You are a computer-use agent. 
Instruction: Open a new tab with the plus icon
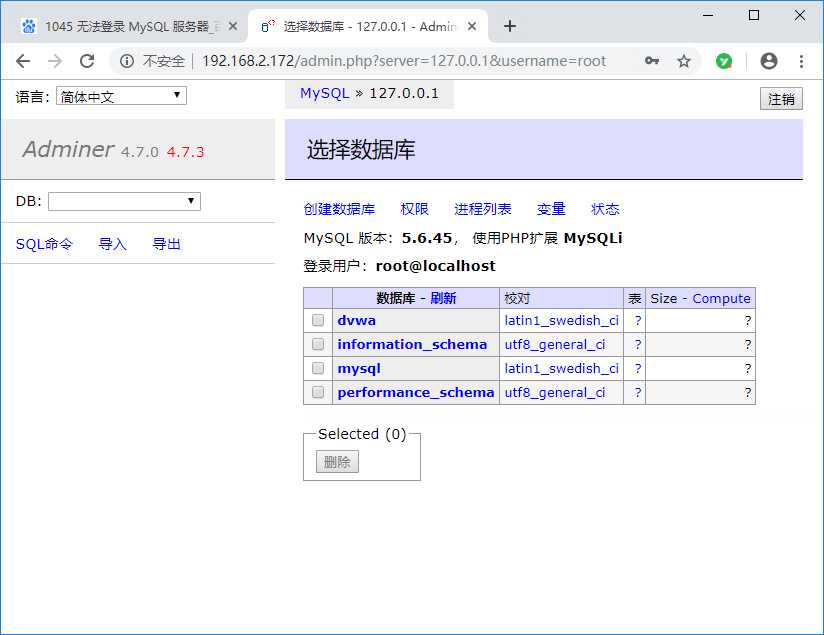tap(510, 26)
